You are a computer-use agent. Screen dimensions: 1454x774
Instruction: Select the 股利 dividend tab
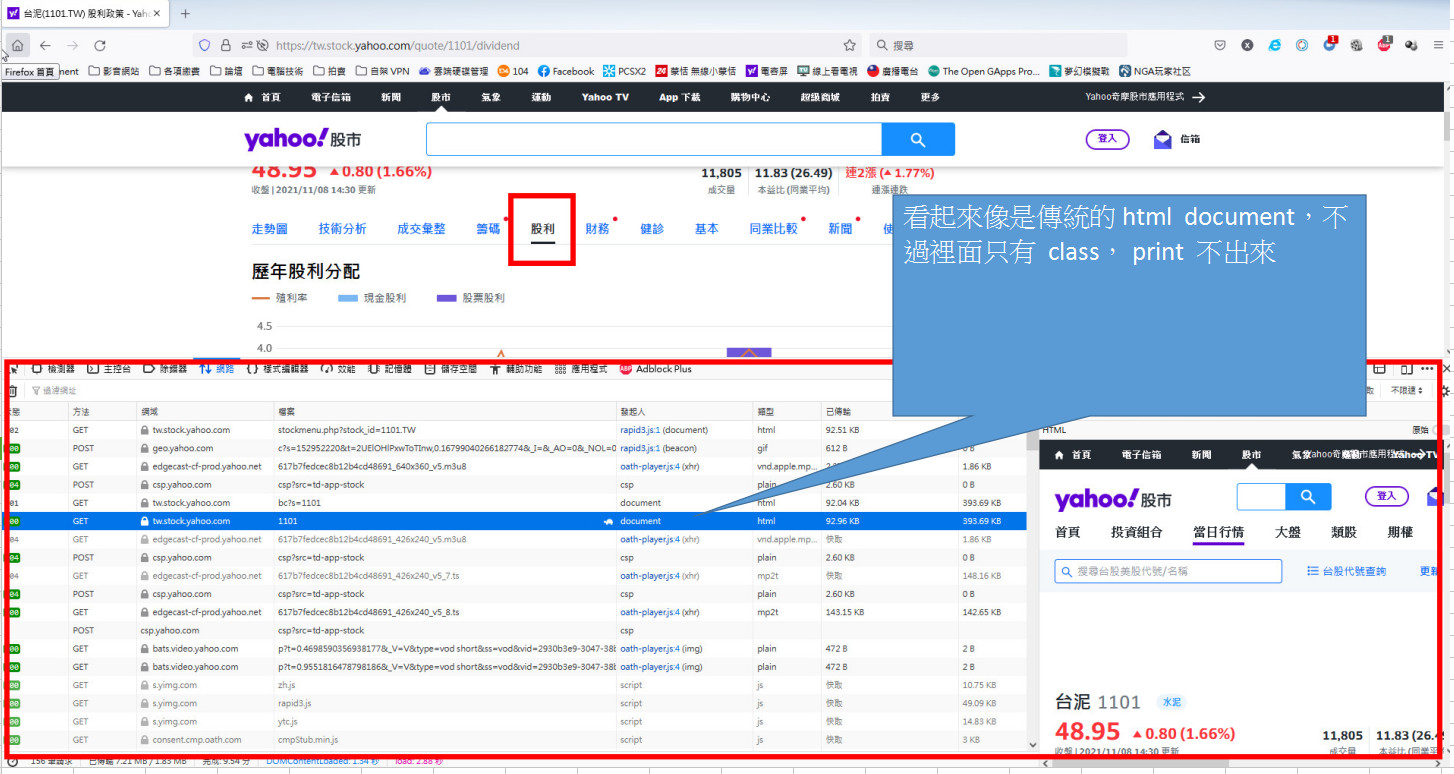543,229
